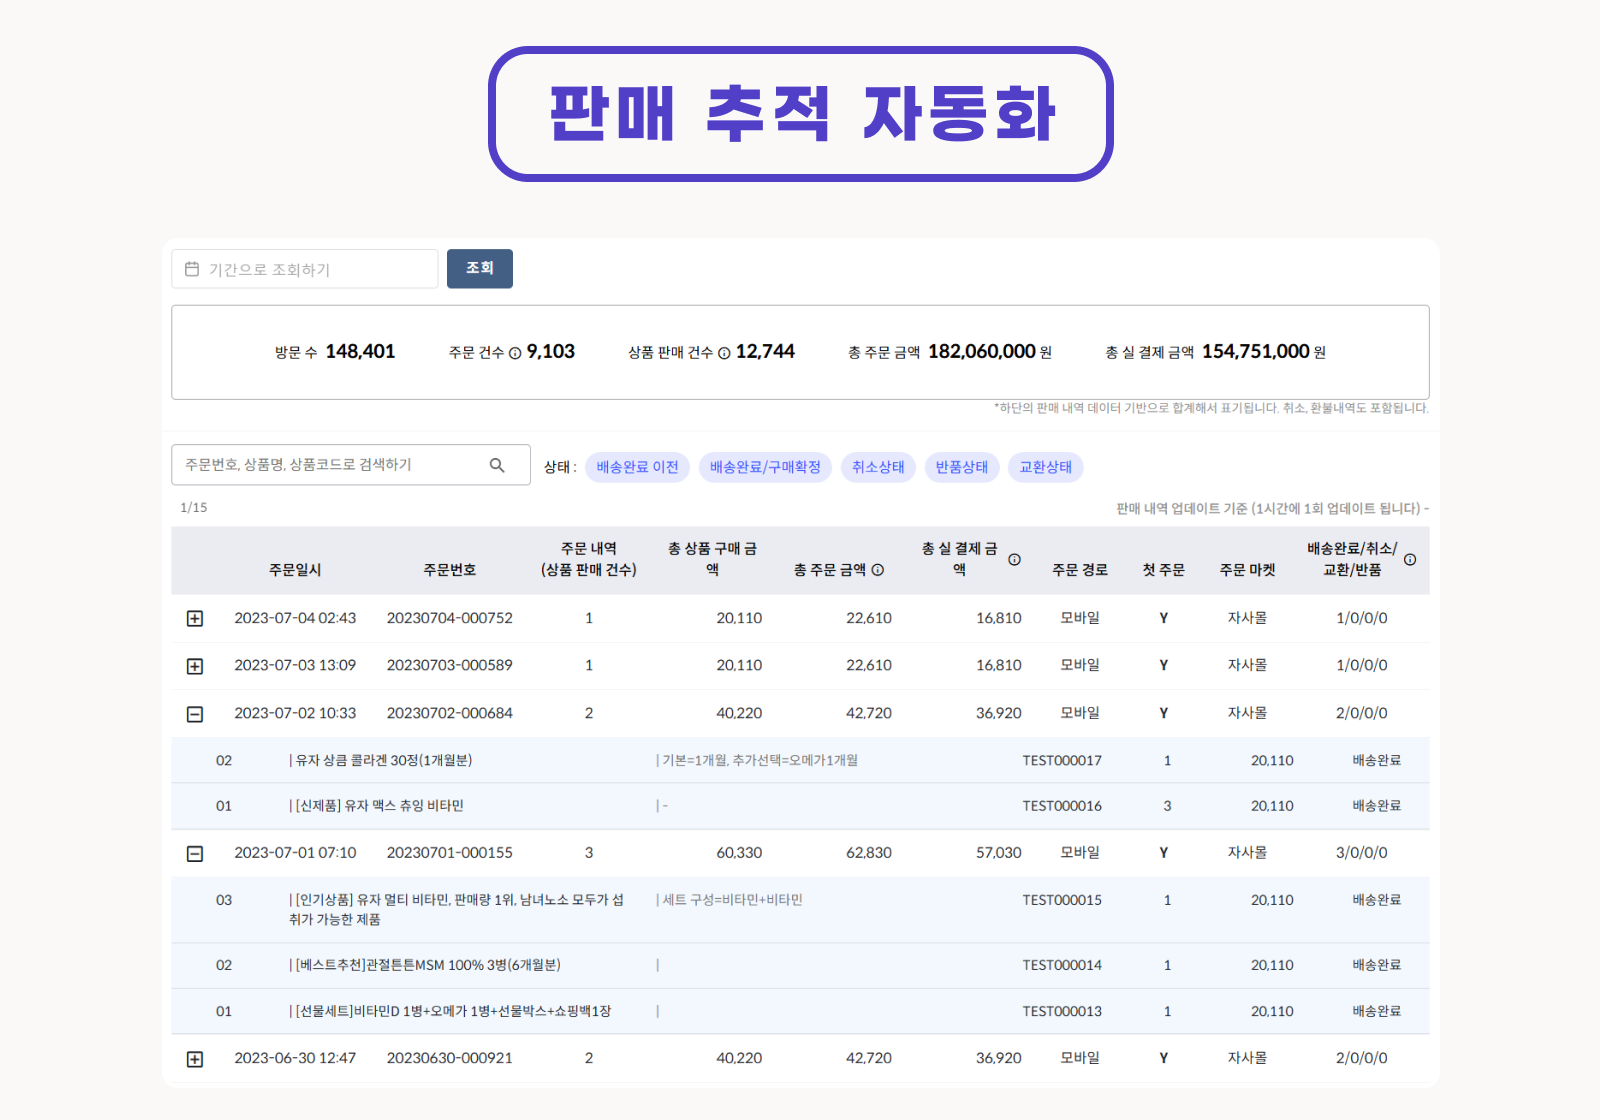Click the plus icon beside 2023-07-03 order row
1600x1120 pixels.
pos(195,665)
